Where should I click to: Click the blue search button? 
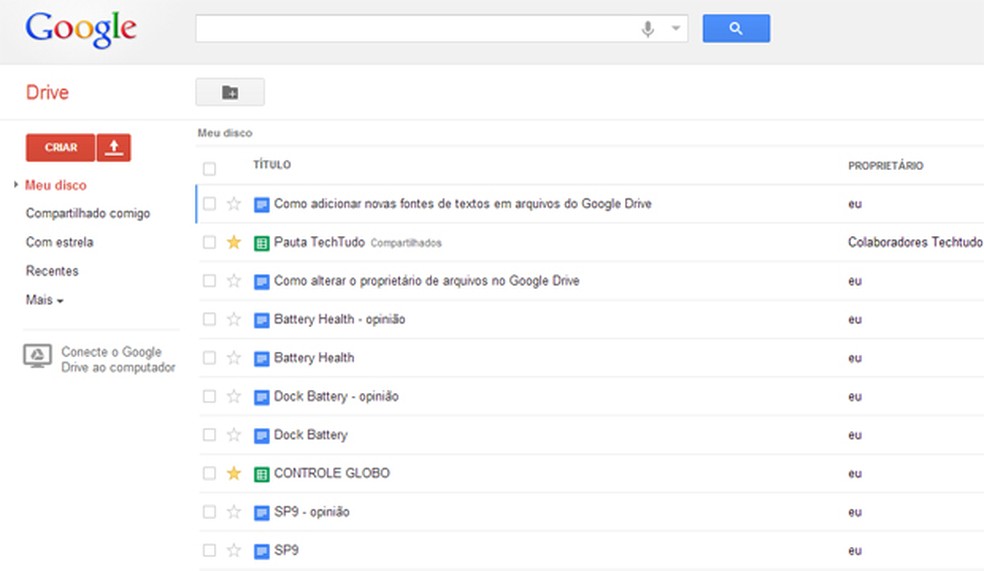(736, 28)
